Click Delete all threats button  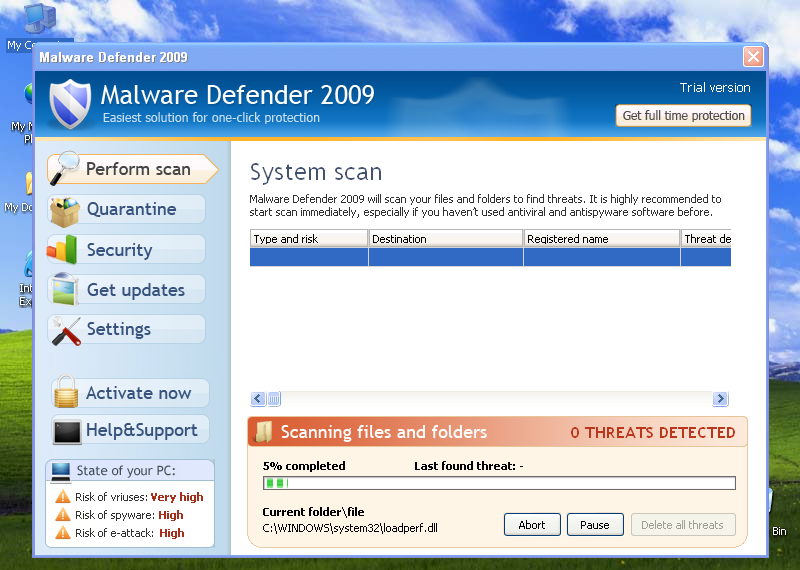pos(683,525)
